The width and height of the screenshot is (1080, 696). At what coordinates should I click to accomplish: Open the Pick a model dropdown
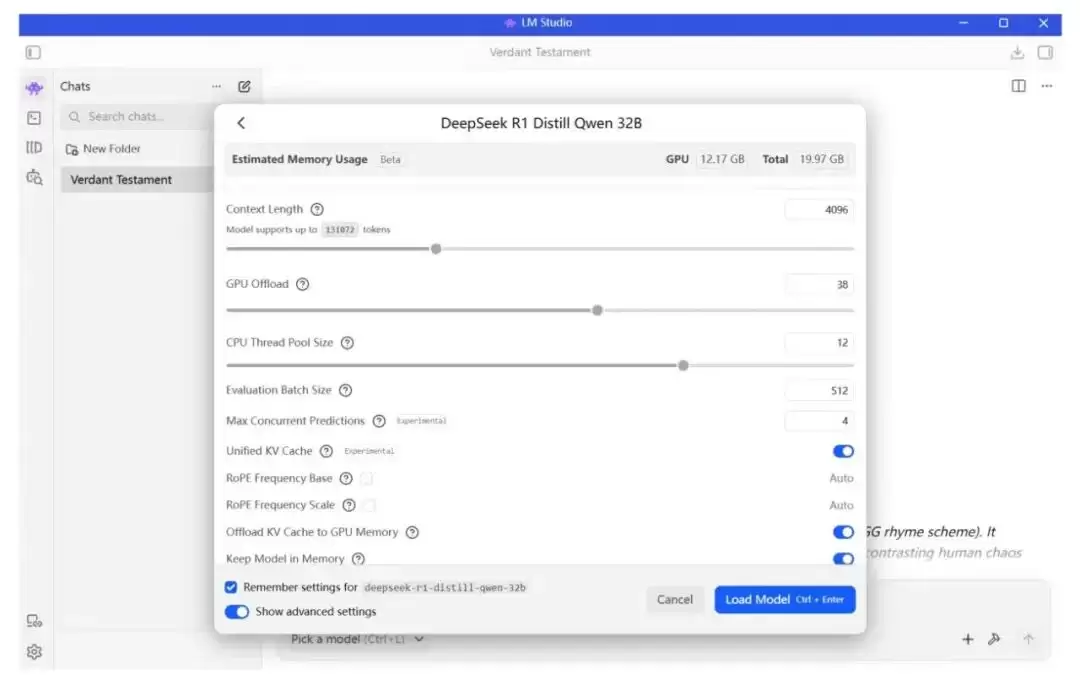pyautogui.click(x=357, y=639)
